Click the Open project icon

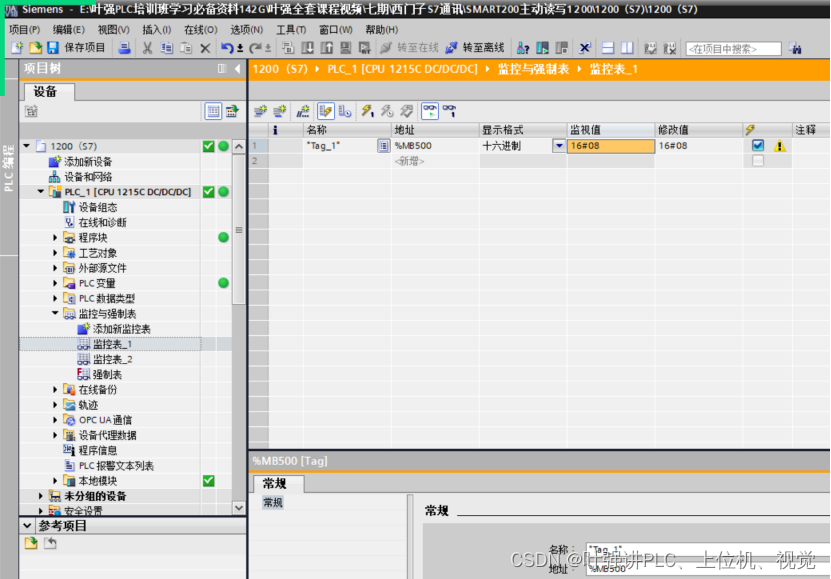35,48
